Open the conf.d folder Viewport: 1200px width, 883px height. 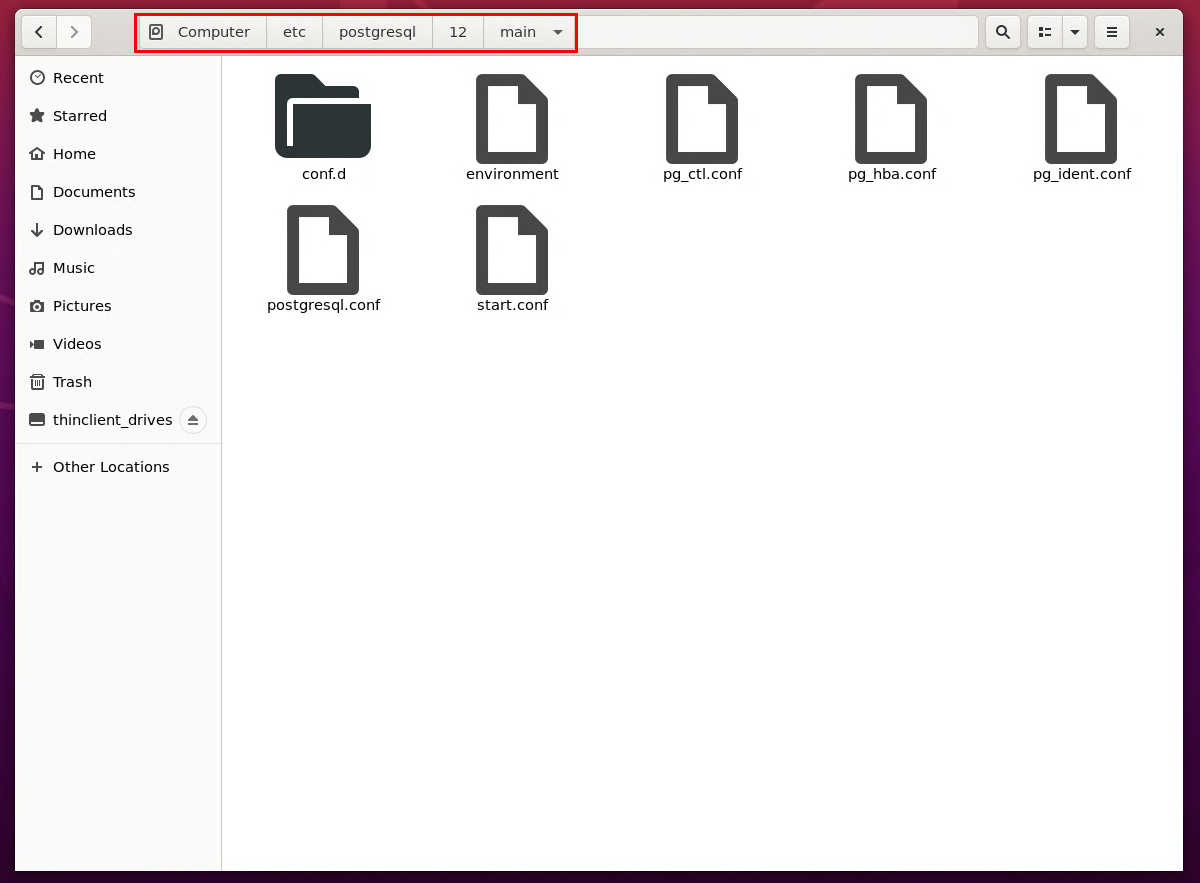(x=323, y=116)
